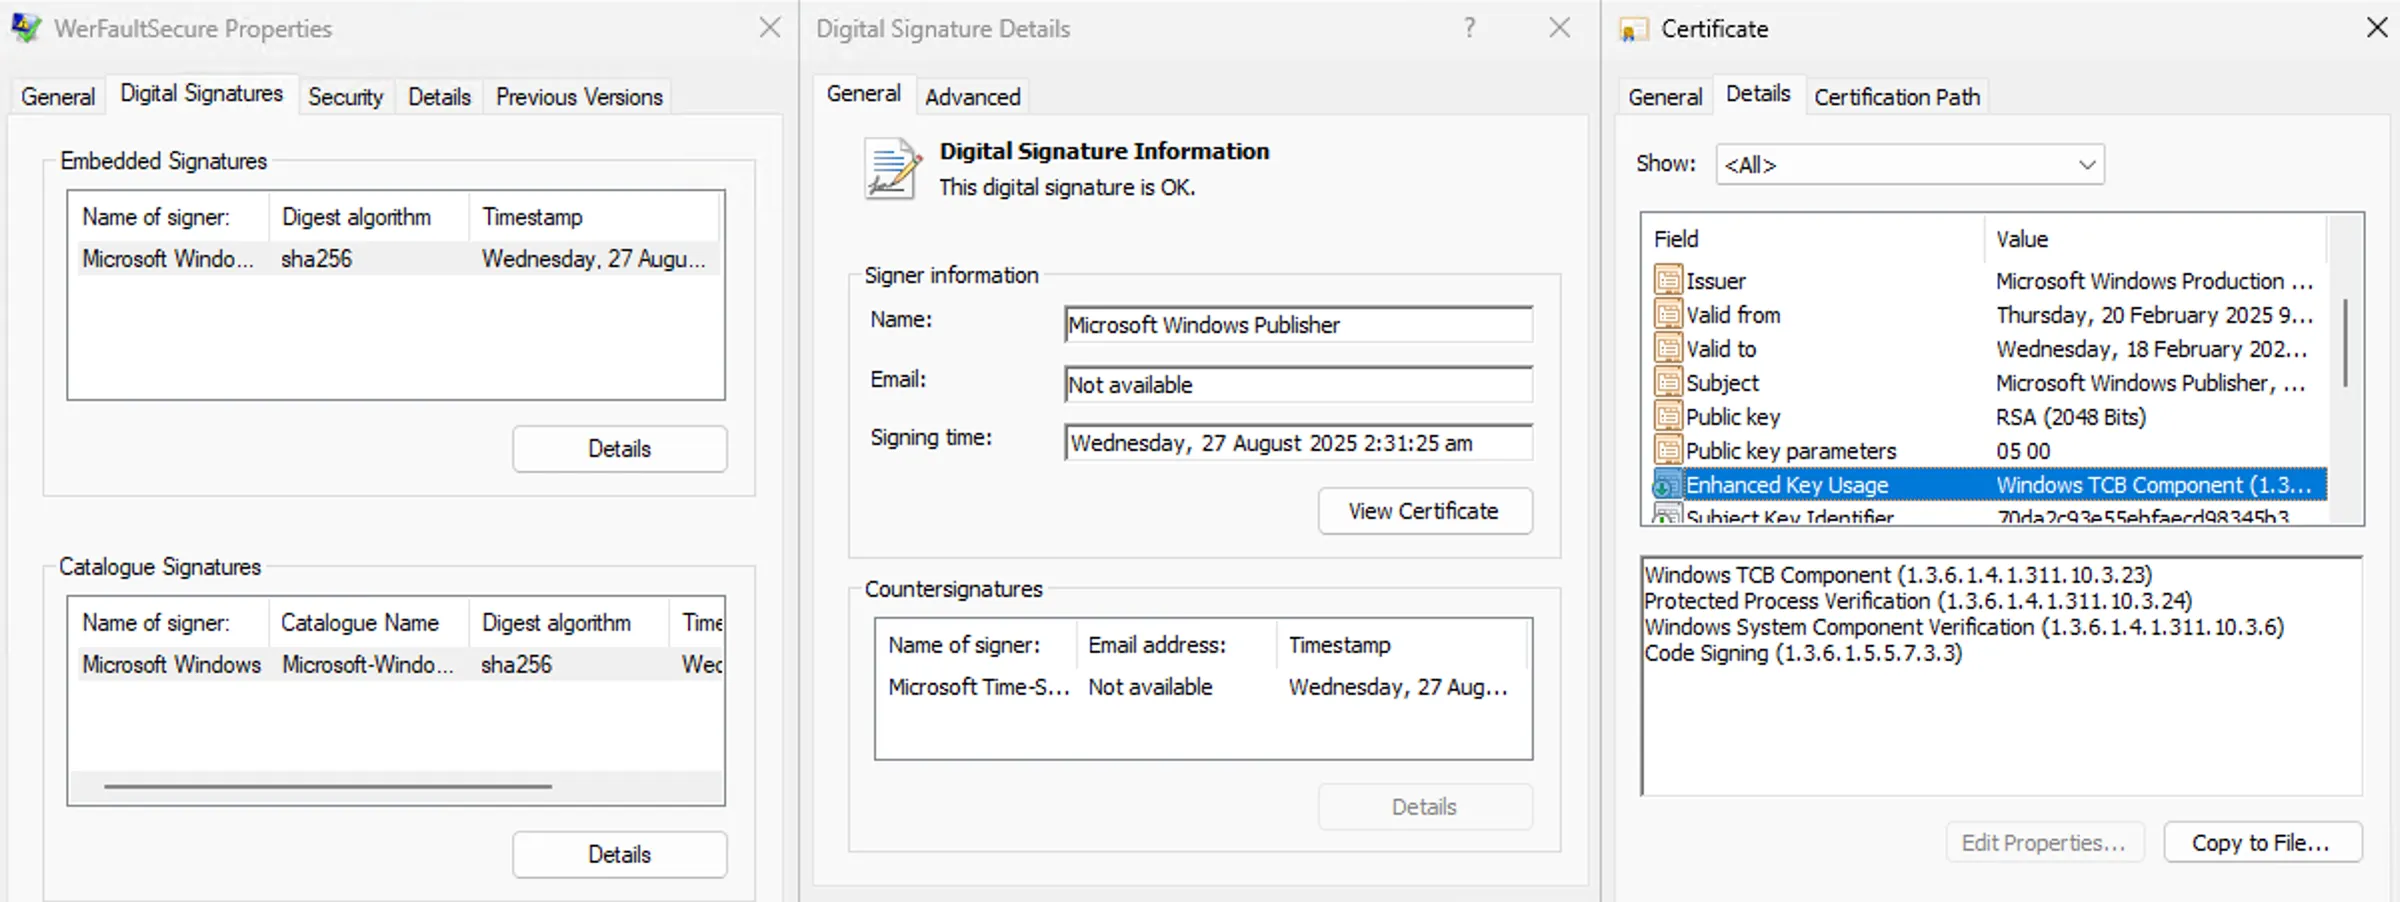Click the icon next to Public key field

click(x=1666, y=417)
